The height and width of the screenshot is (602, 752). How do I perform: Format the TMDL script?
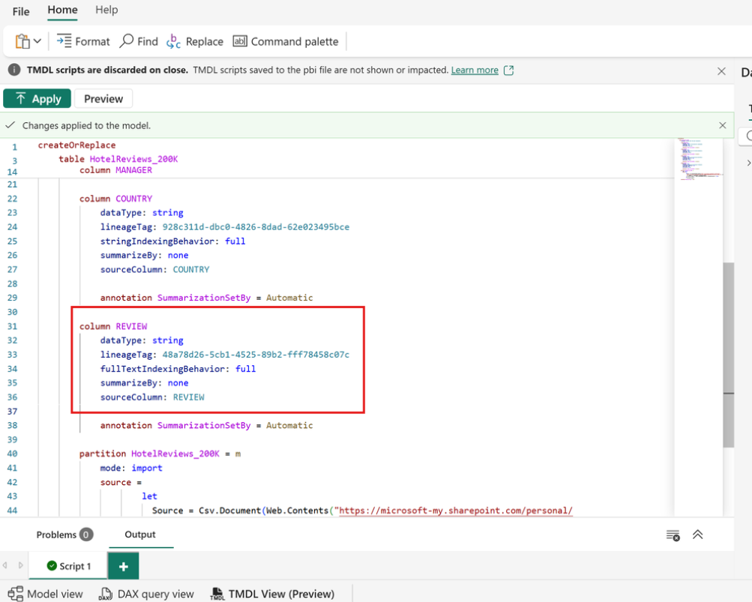pyautogui.click(x=83, y=42)
